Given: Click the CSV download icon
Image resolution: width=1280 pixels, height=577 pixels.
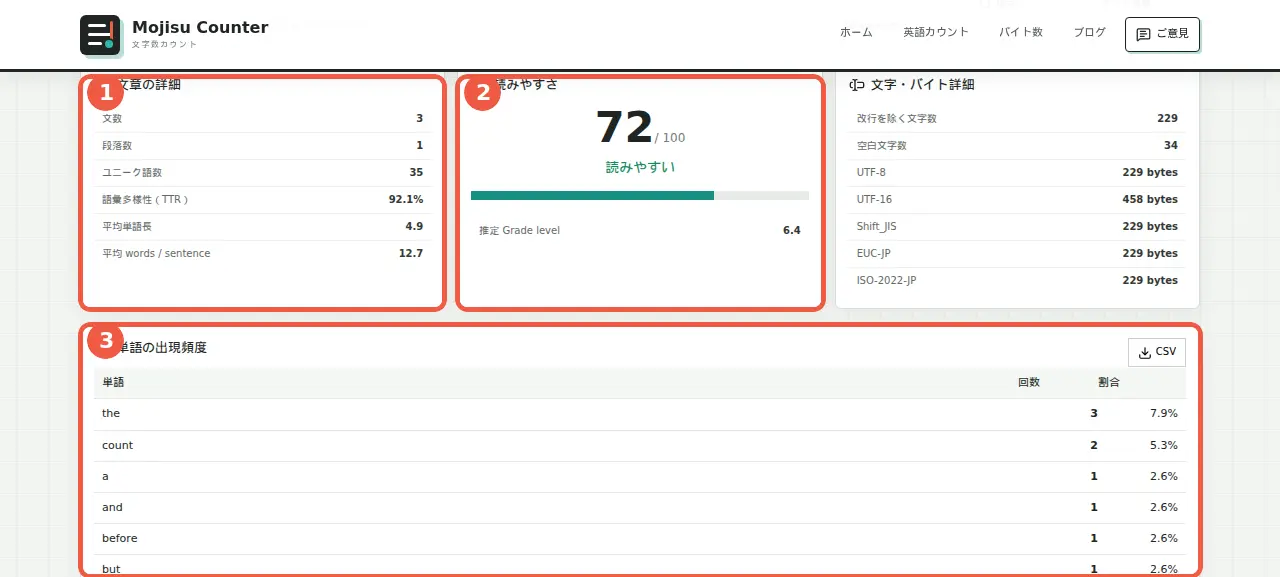Looking at the screenshot, I should pyautogui.click(x=1145, y=353).
